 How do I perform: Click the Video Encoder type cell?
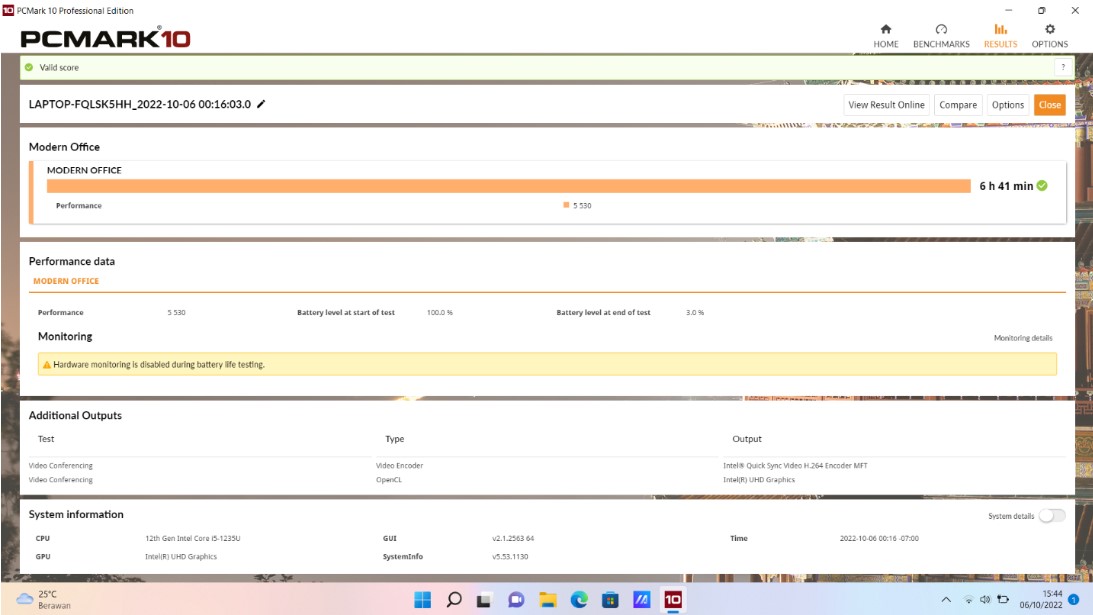(399, 466)
